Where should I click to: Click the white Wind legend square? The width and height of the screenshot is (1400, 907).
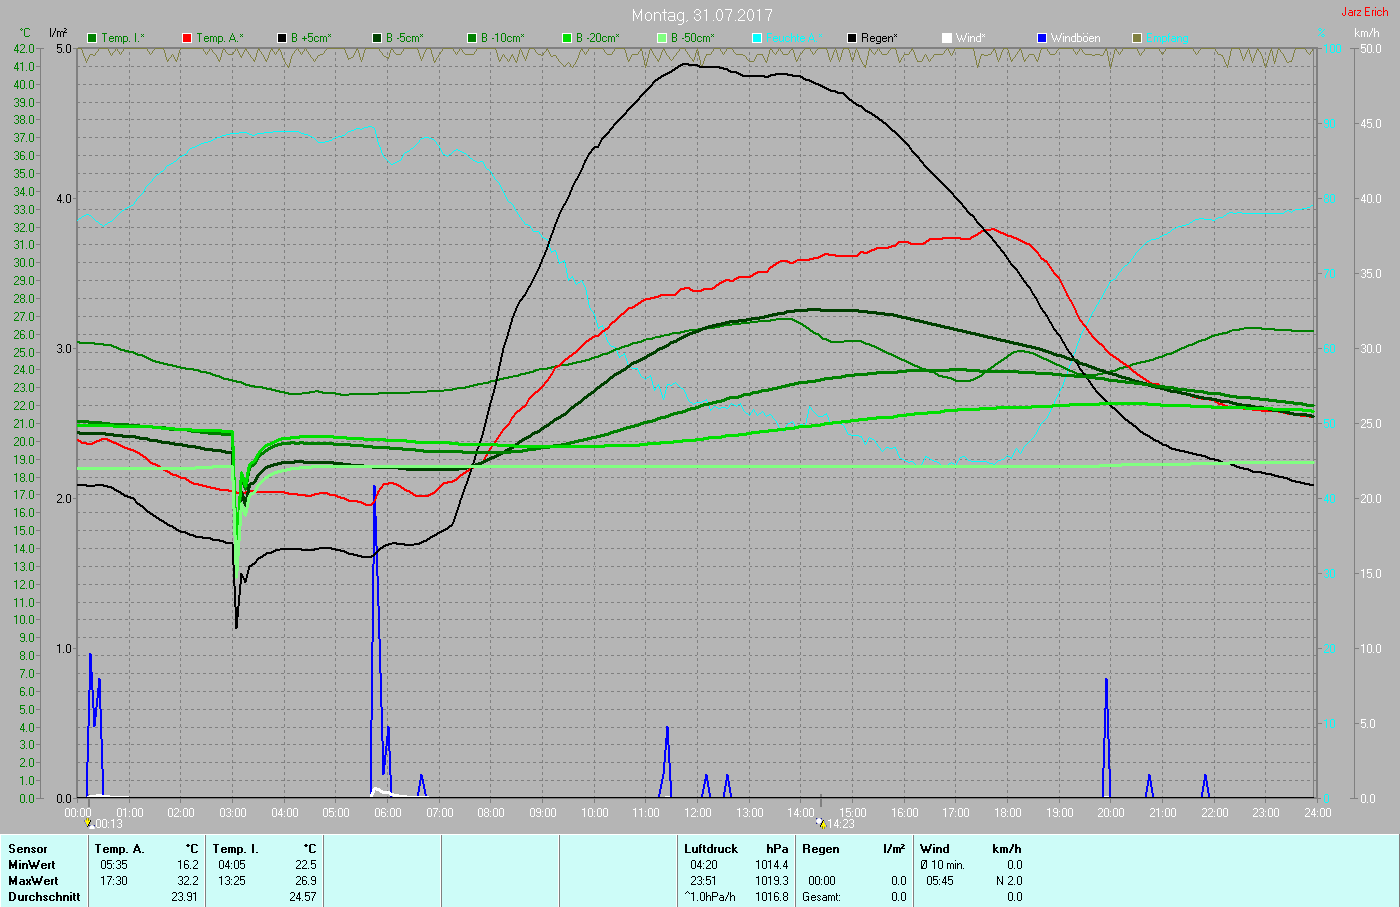pos(947,38)
